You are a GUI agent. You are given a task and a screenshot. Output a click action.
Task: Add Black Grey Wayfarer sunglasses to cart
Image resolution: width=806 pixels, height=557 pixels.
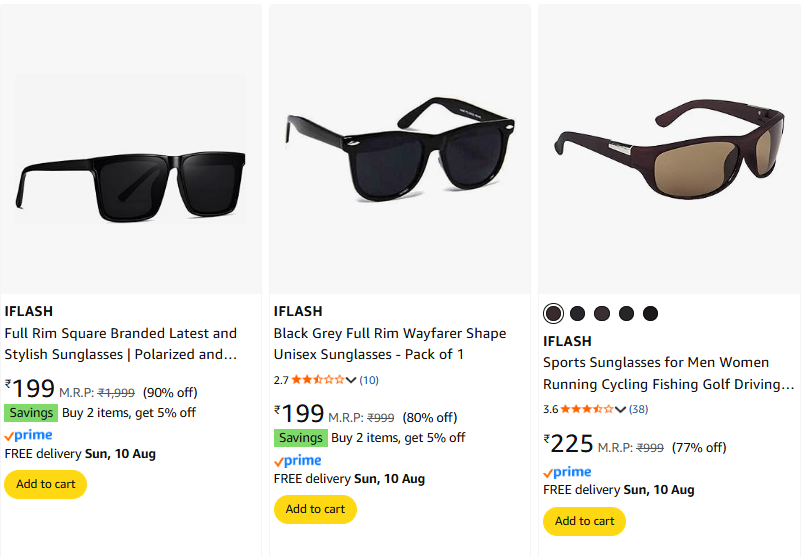pos(315,509)
